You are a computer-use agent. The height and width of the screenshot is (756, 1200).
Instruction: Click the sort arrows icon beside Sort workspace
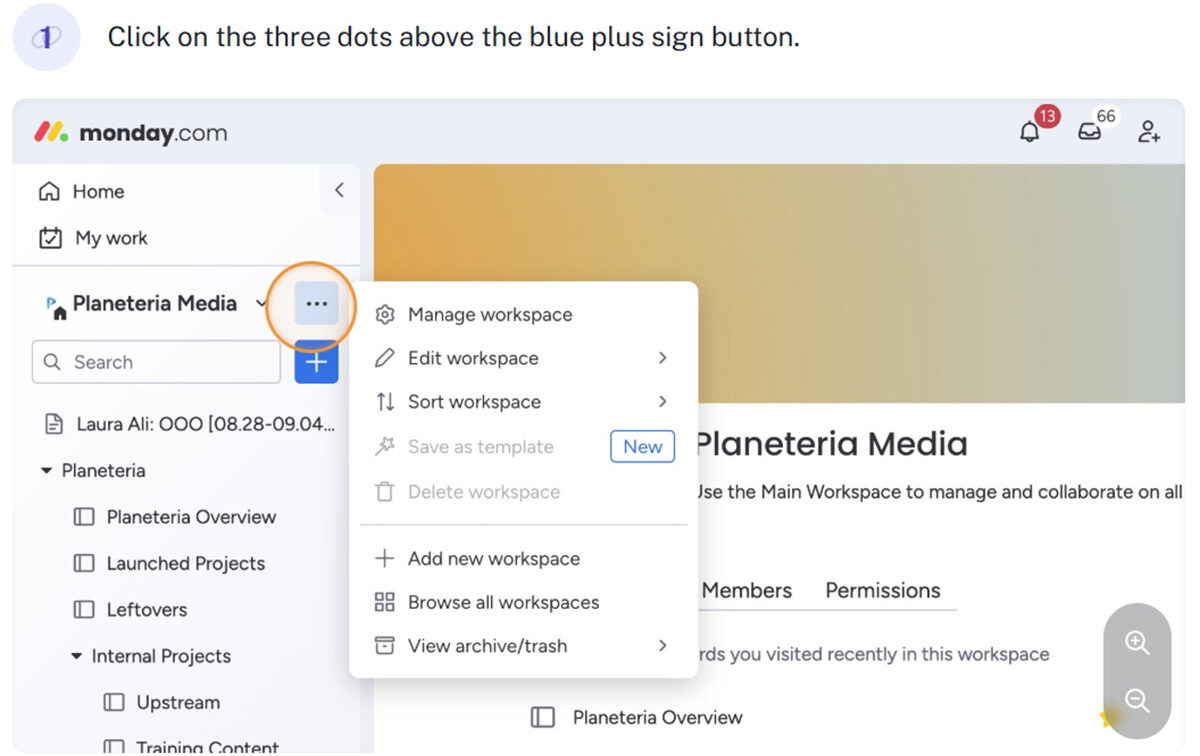pos(384,402)
